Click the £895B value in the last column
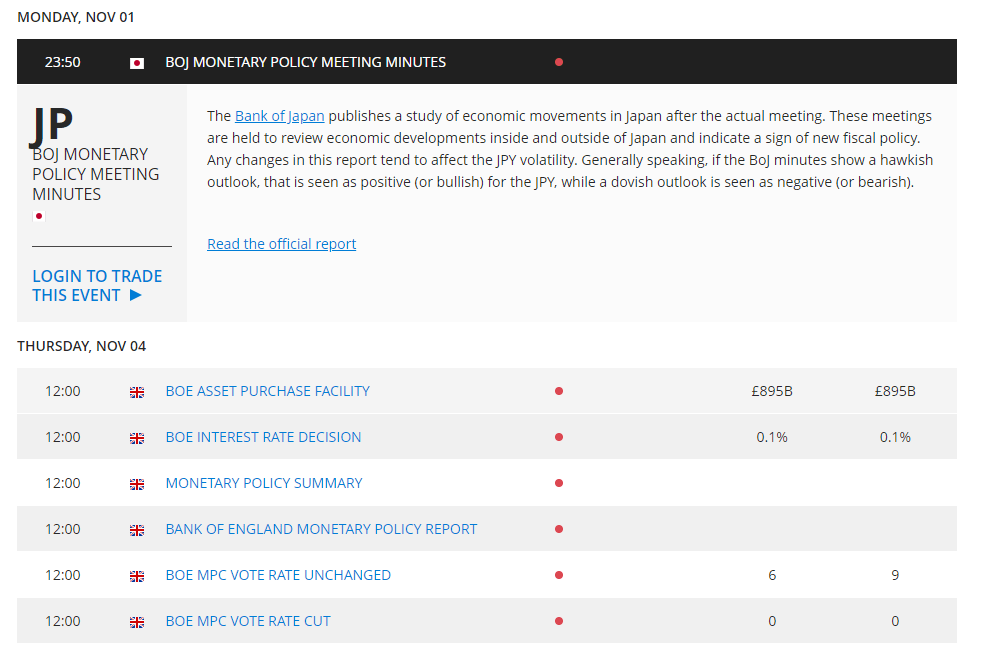This screenshot has height=649, width=999. tap(894, 391)
